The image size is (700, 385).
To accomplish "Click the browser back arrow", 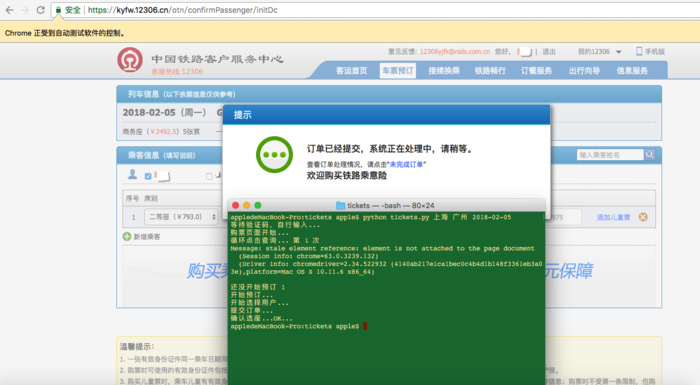I will (x=9, y=10).
